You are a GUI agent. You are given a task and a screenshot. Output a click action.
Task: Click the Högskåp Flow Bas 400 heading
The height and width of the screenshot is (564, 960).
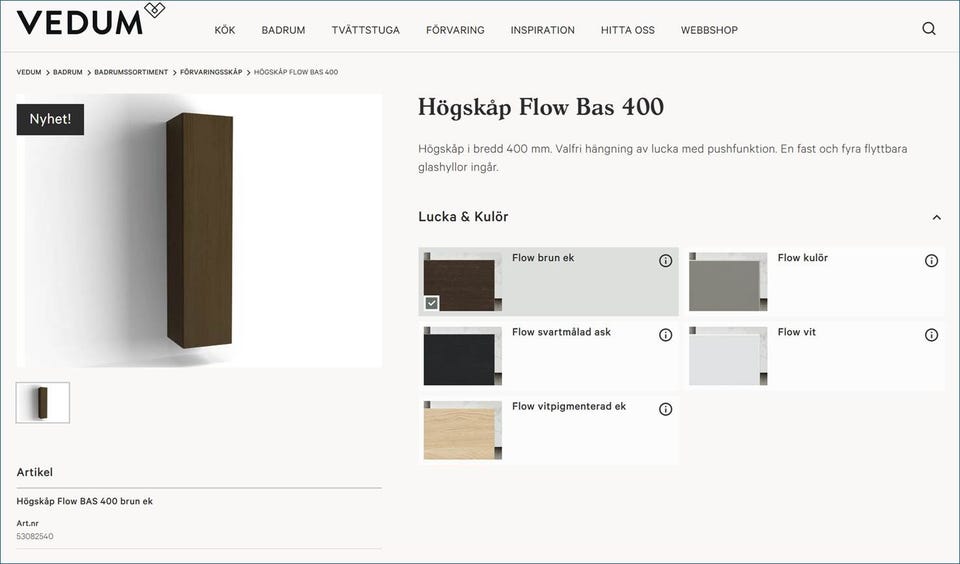(541, 107)
